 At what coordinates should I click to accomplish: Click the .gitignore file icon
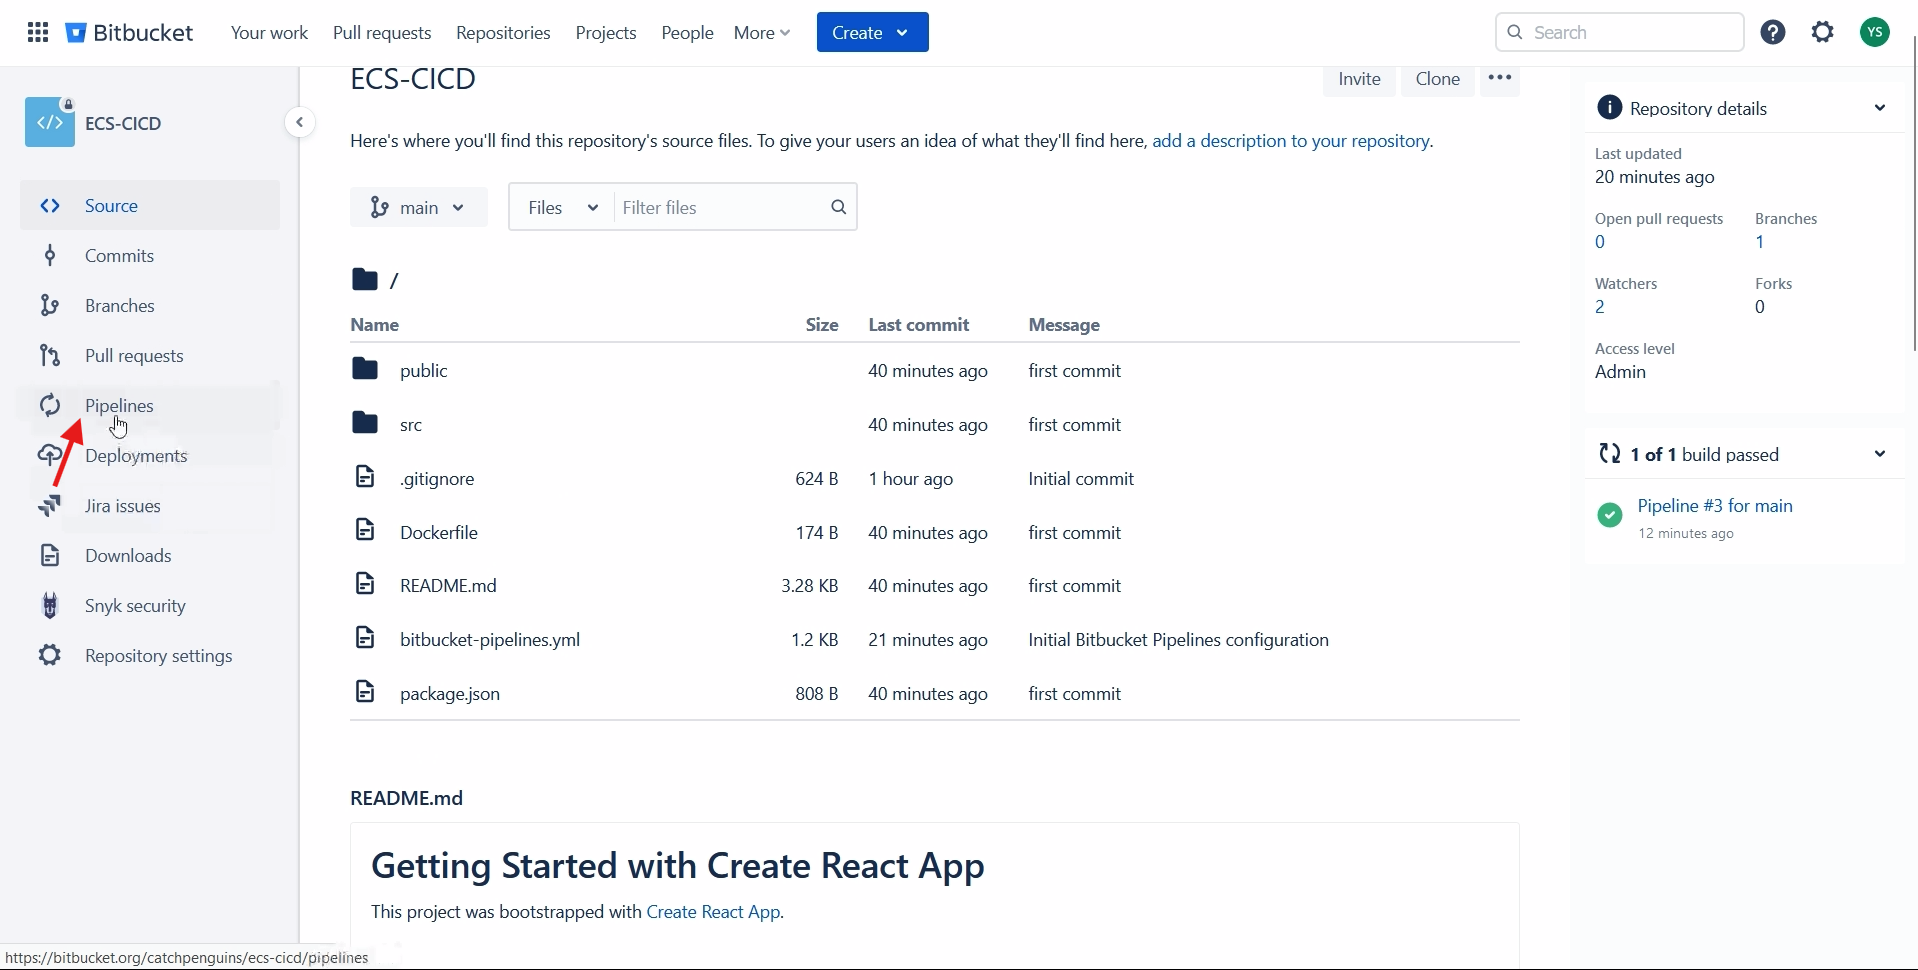[365, 477]
